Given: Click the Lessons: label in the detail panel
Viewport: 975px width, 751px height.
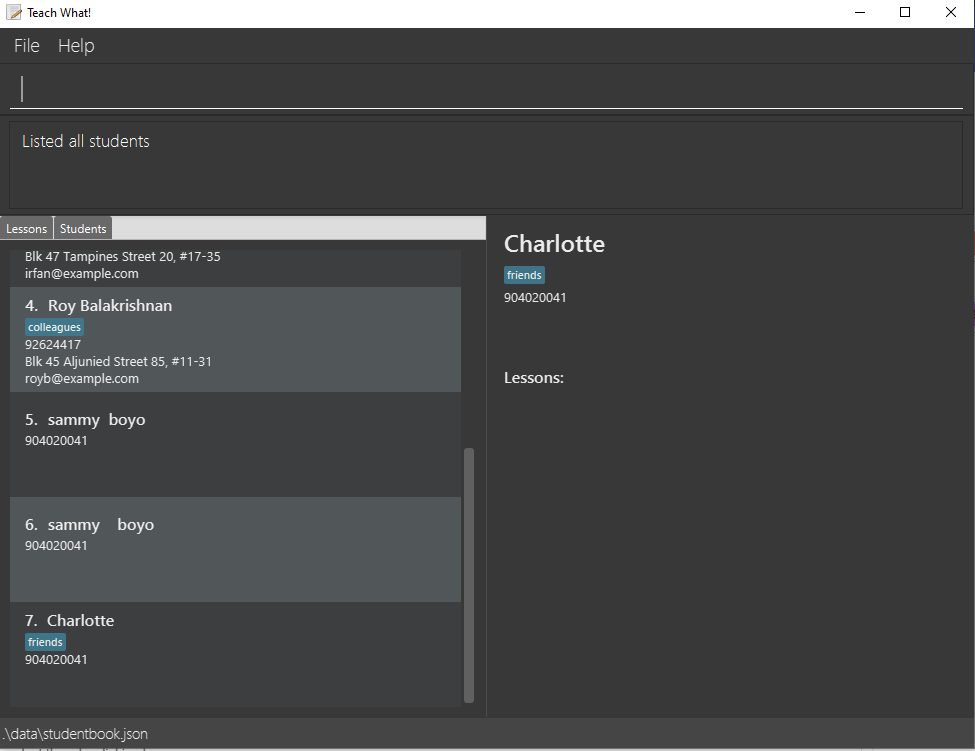Looking at the screenshot, I should click(x=534, y=378).
